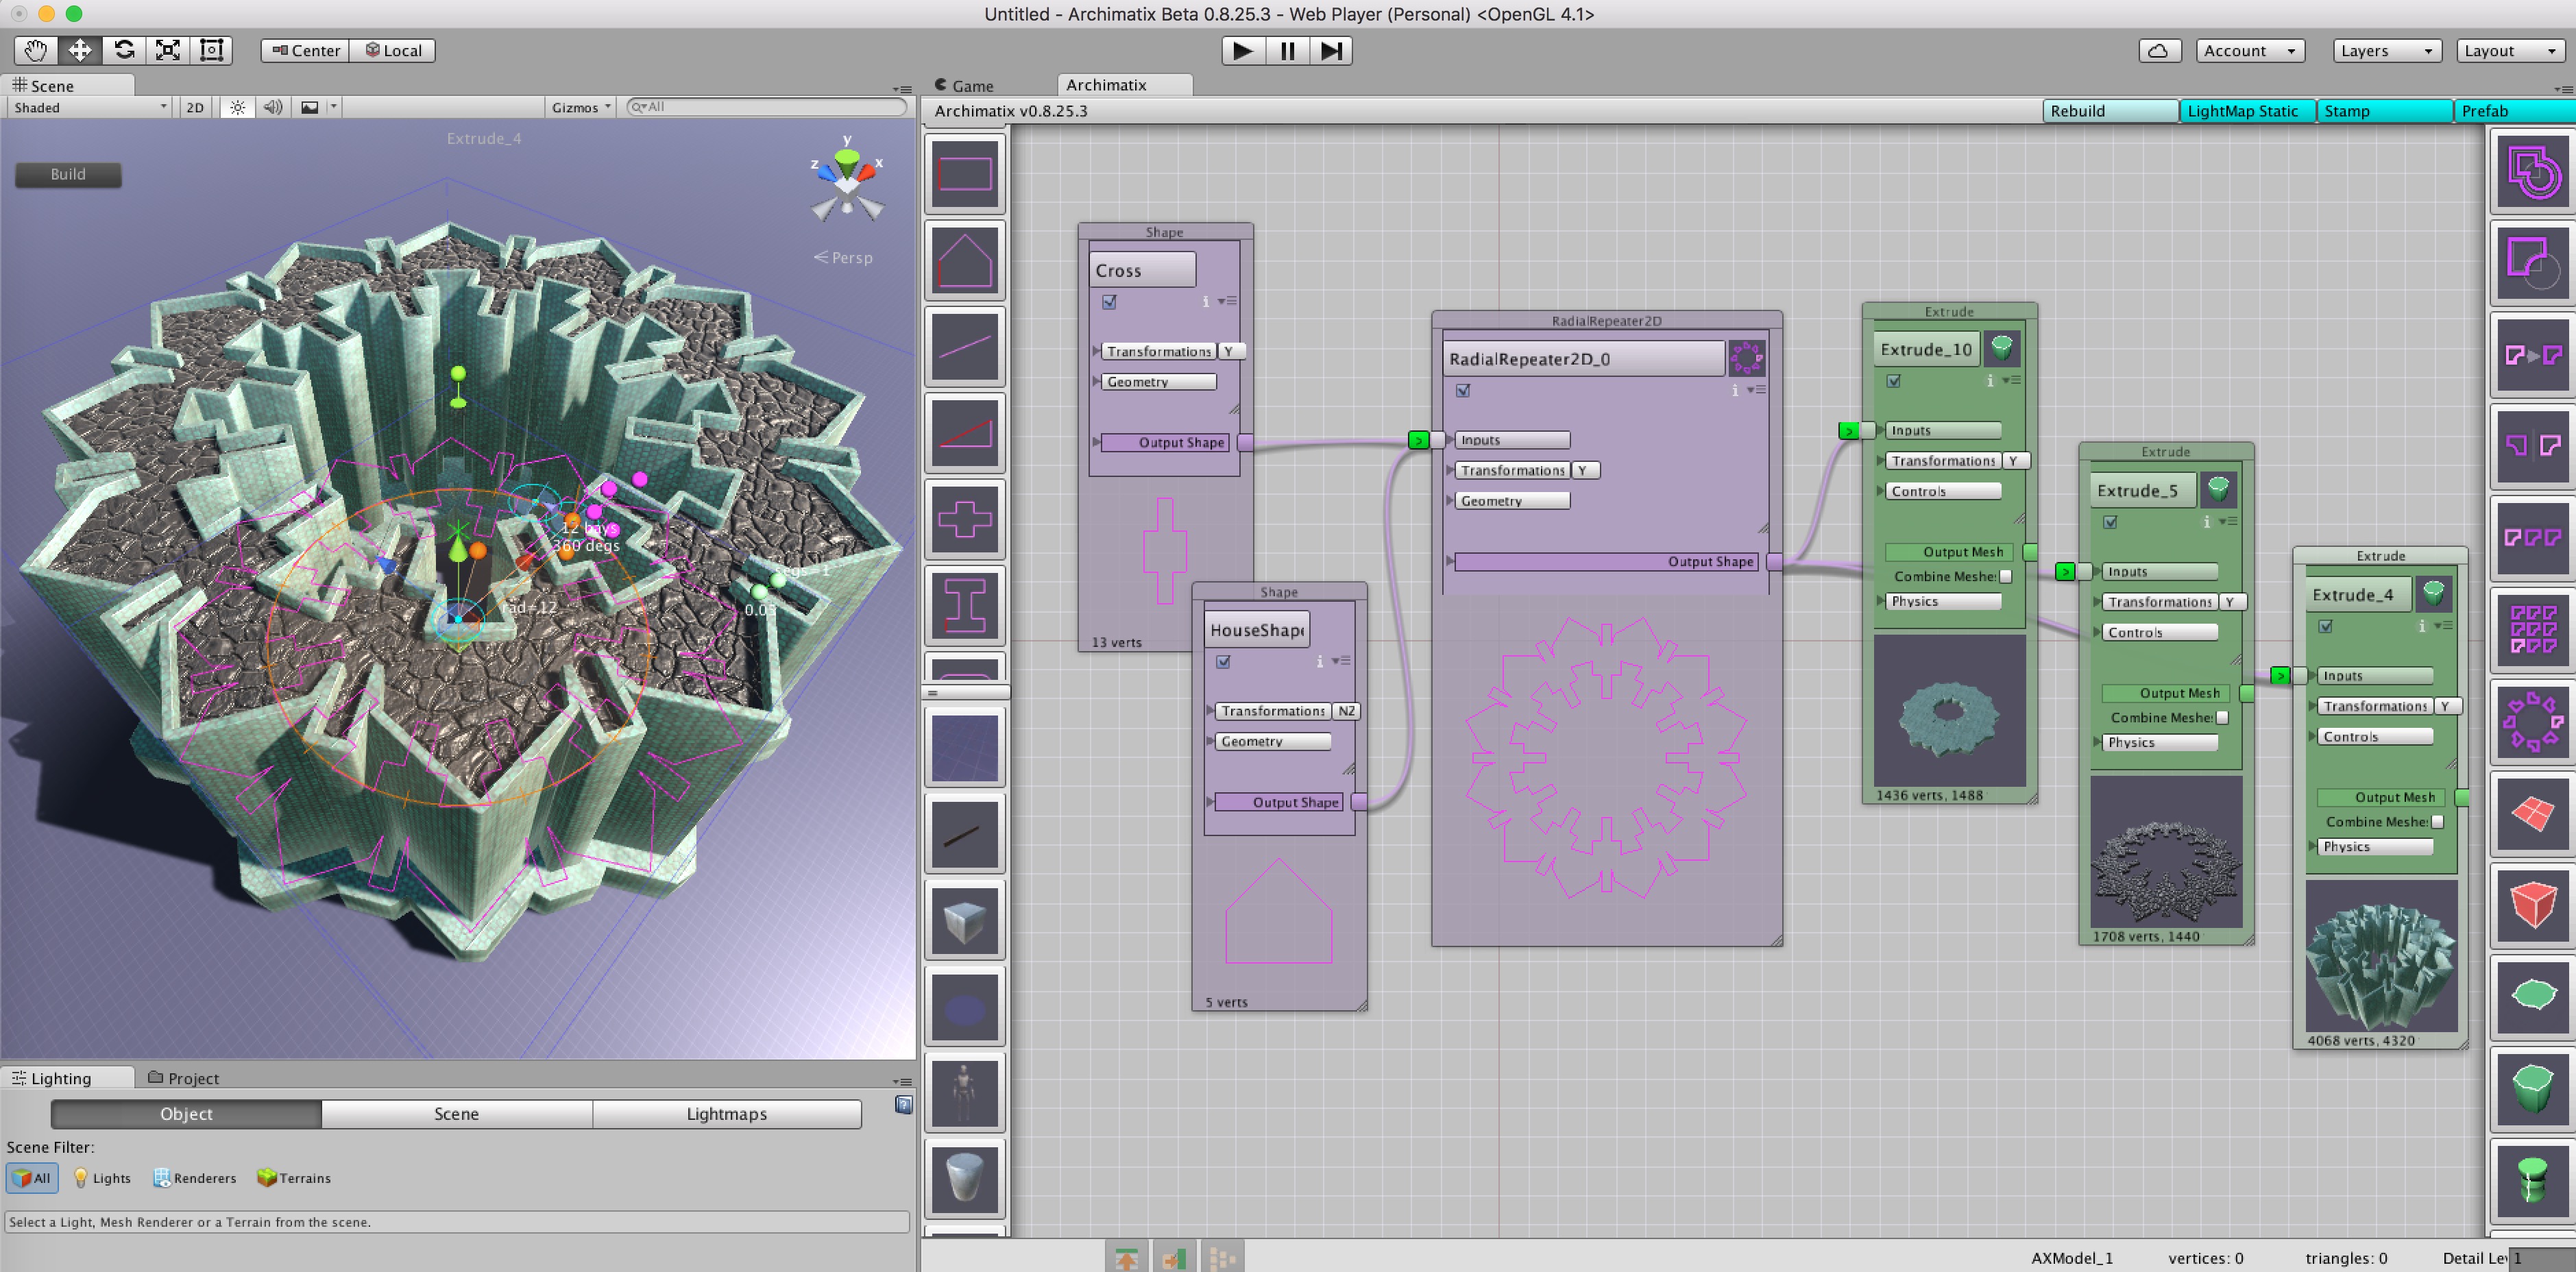Viewport: 2576px width, 1272px height.
Task: Switch to the Game tab
Action: click(x=964, y=85)
